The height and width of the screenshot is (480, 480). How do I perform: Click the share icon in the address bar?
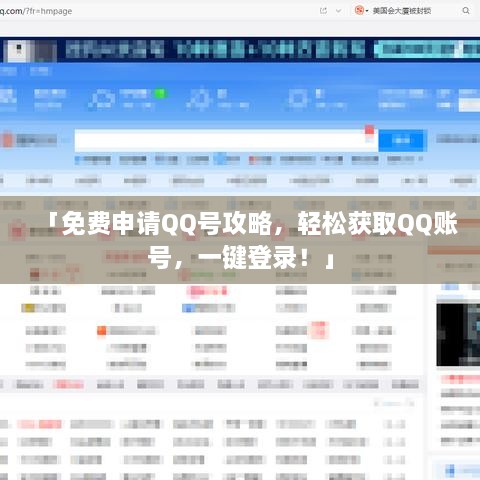click(323, 11)
